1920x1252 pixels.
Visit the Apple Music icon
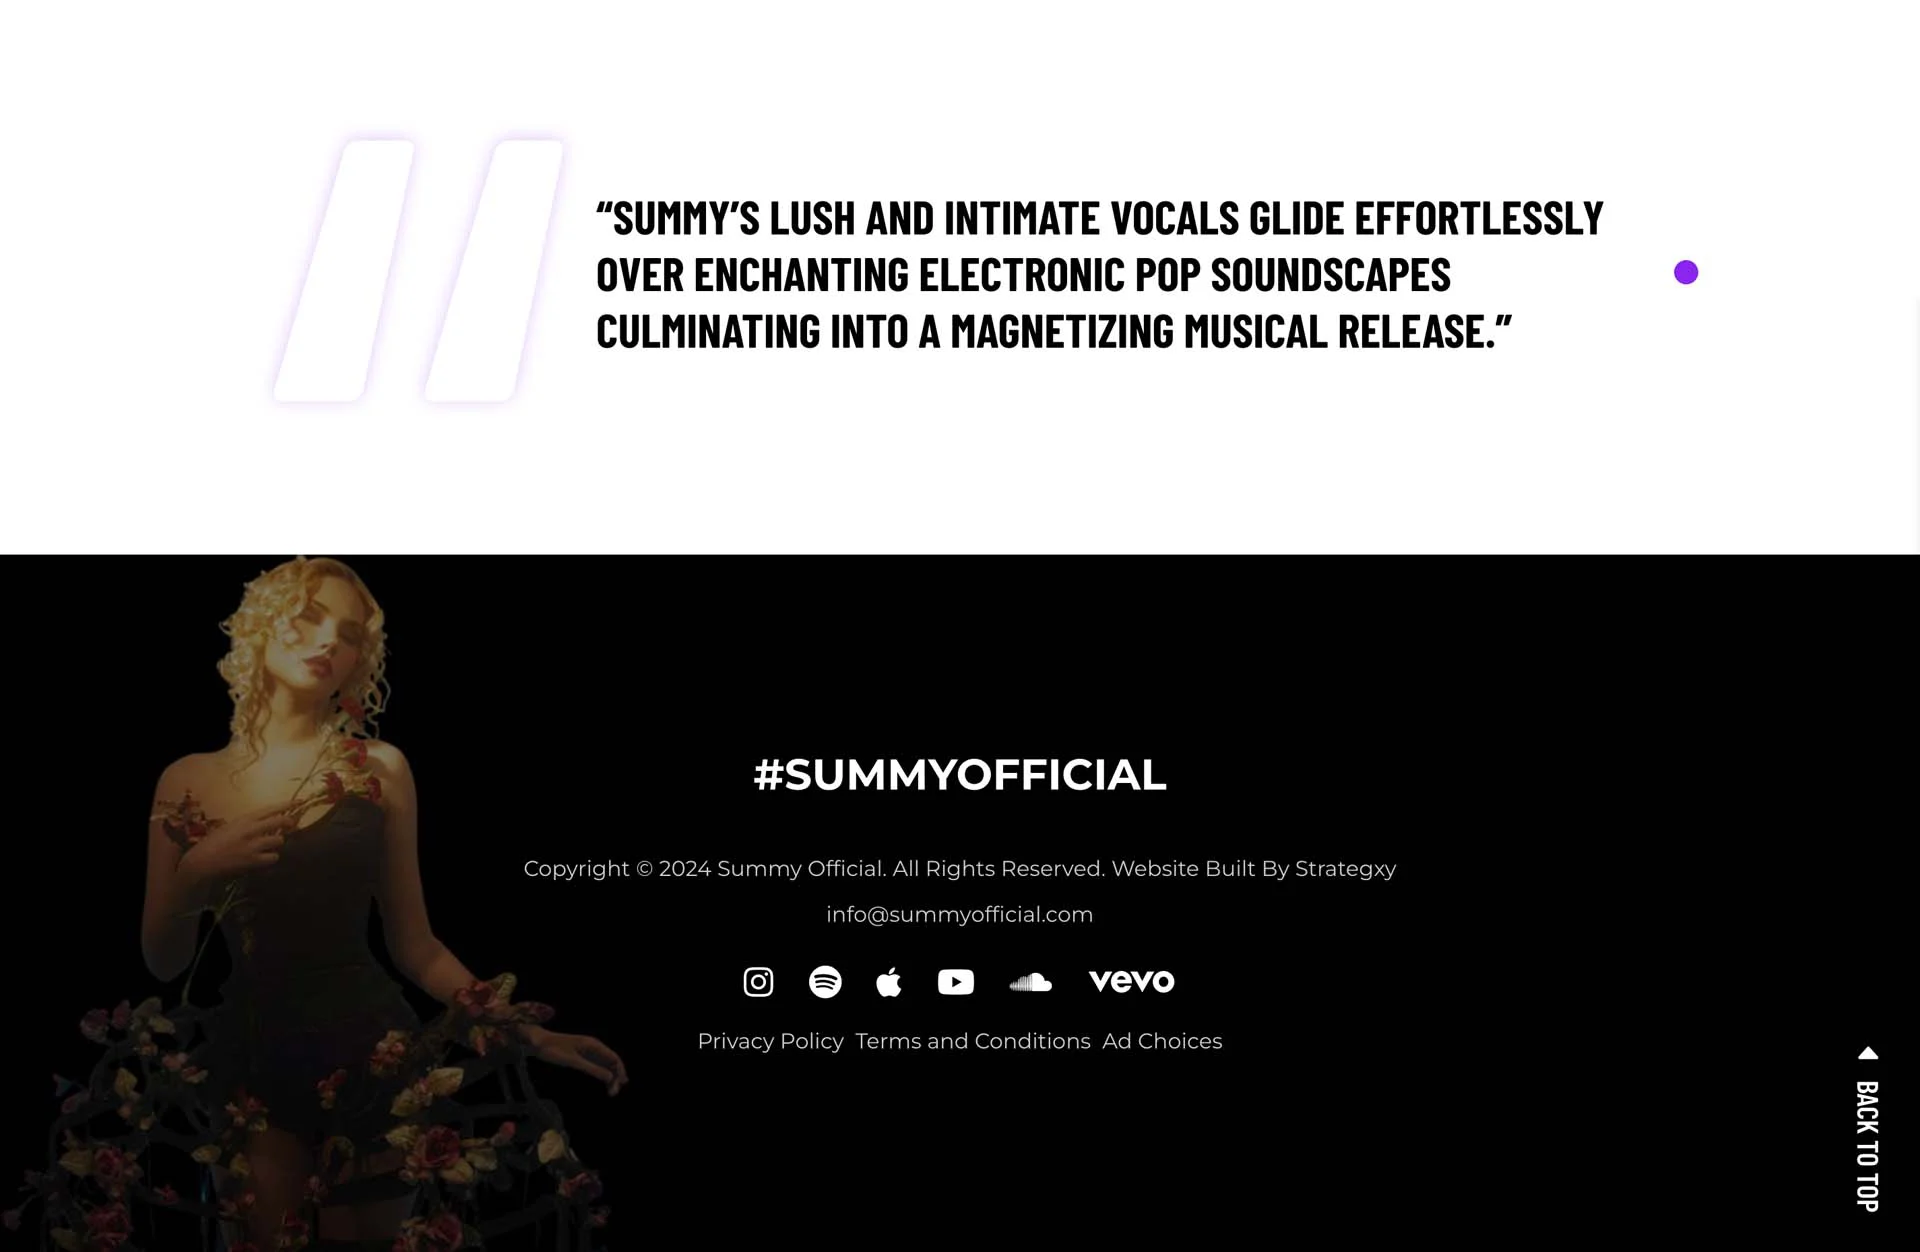pos(889,982)
